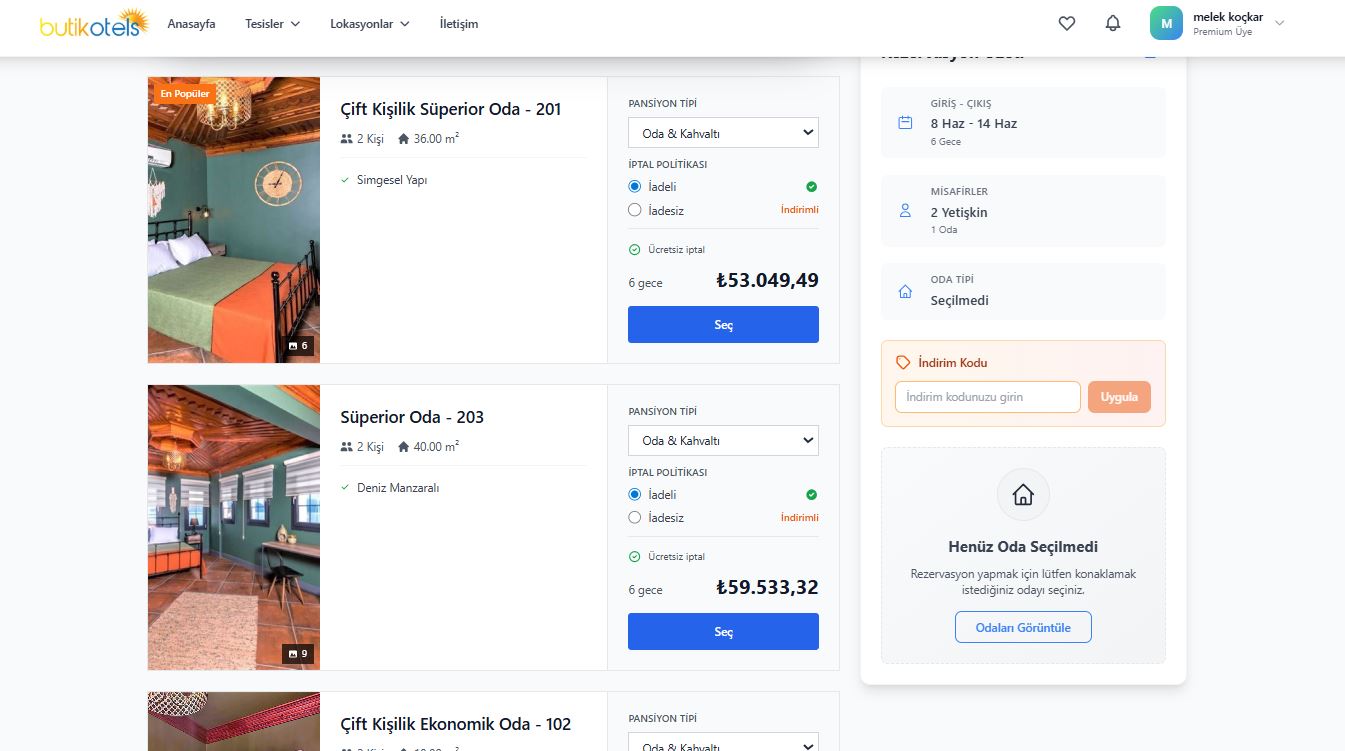
Task: Select İadeli option for Room 201
Action: (635, 187)
